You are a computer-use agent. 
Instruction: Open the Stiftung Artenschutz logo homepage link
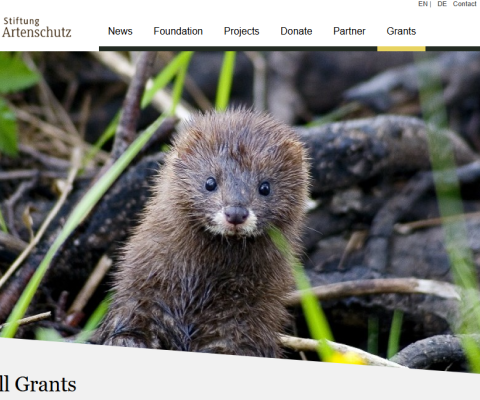pos(37,27)
